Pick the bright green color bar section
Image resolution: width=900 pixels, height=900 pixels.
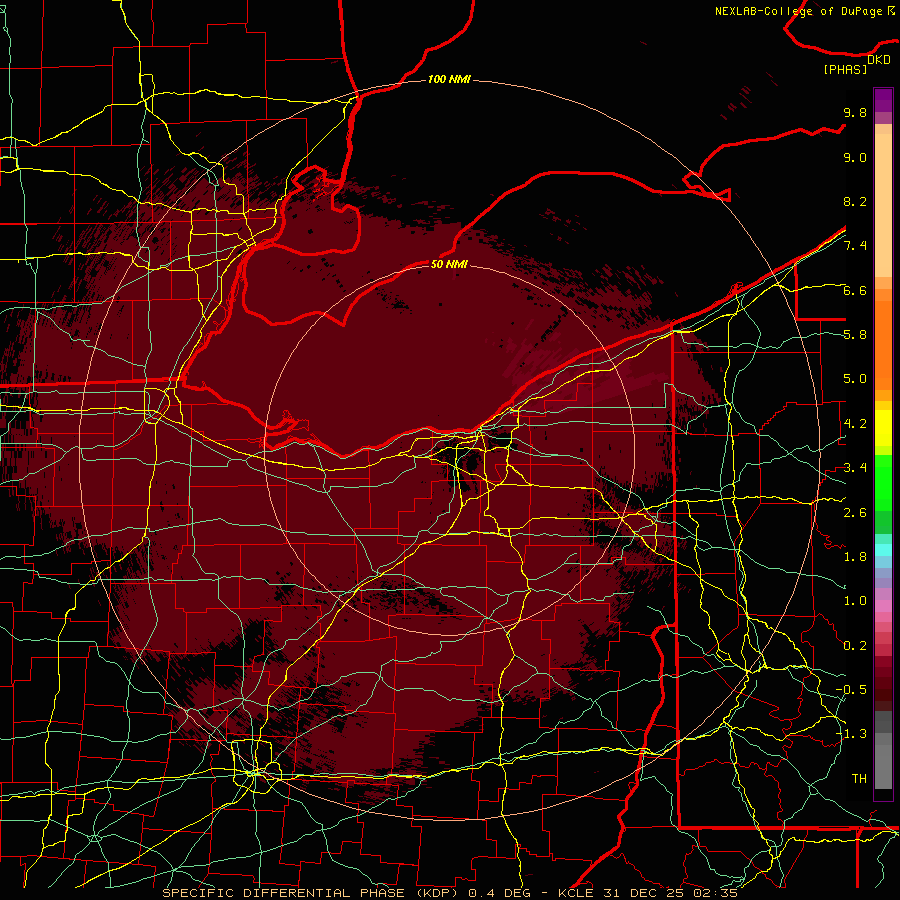[883, 482]
